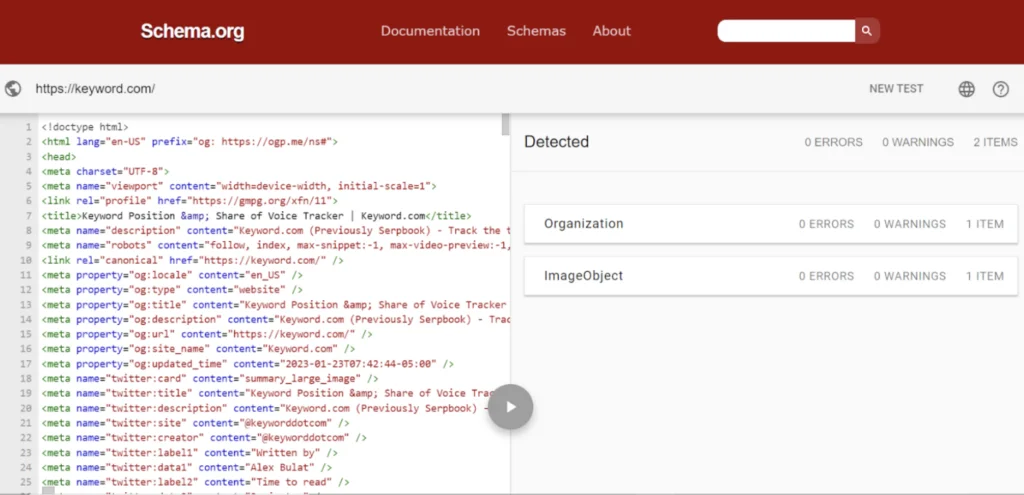Open the Documentation menu item
The width and height of the screenshot is (1024, 495).
tap(430, 31)
